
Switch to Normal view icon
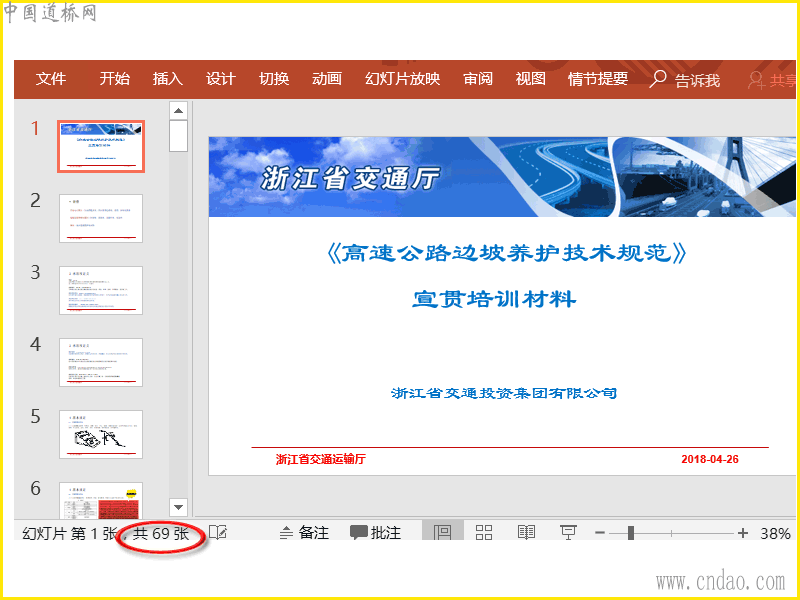click(x=442, y=532)
